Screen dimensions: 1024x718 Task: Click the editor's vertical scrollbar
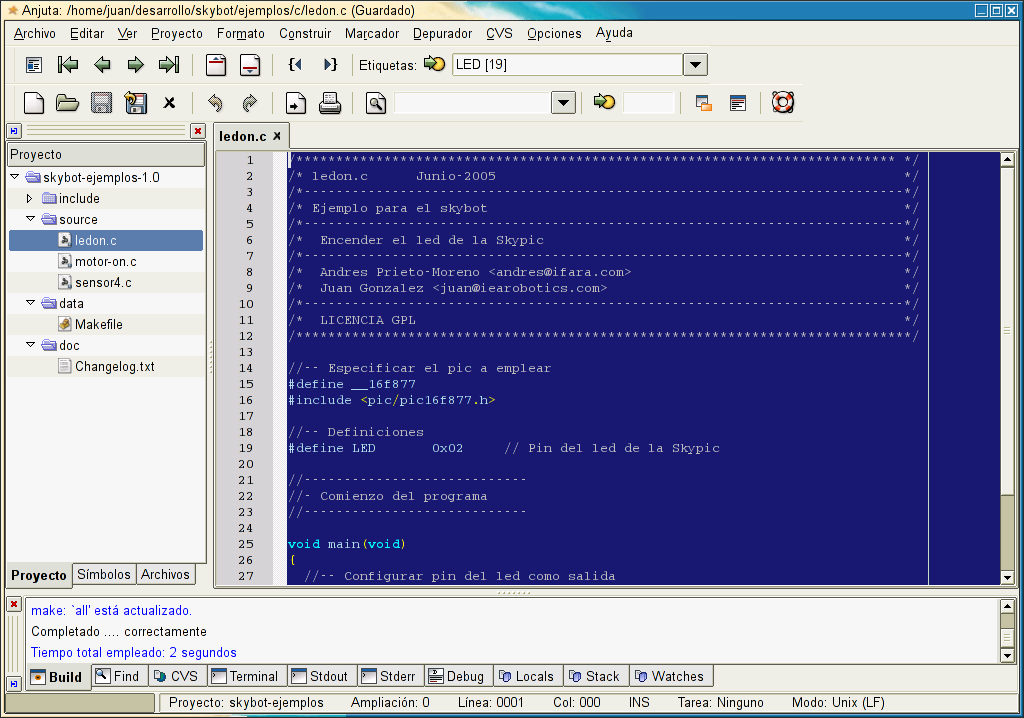[1007, 330]
